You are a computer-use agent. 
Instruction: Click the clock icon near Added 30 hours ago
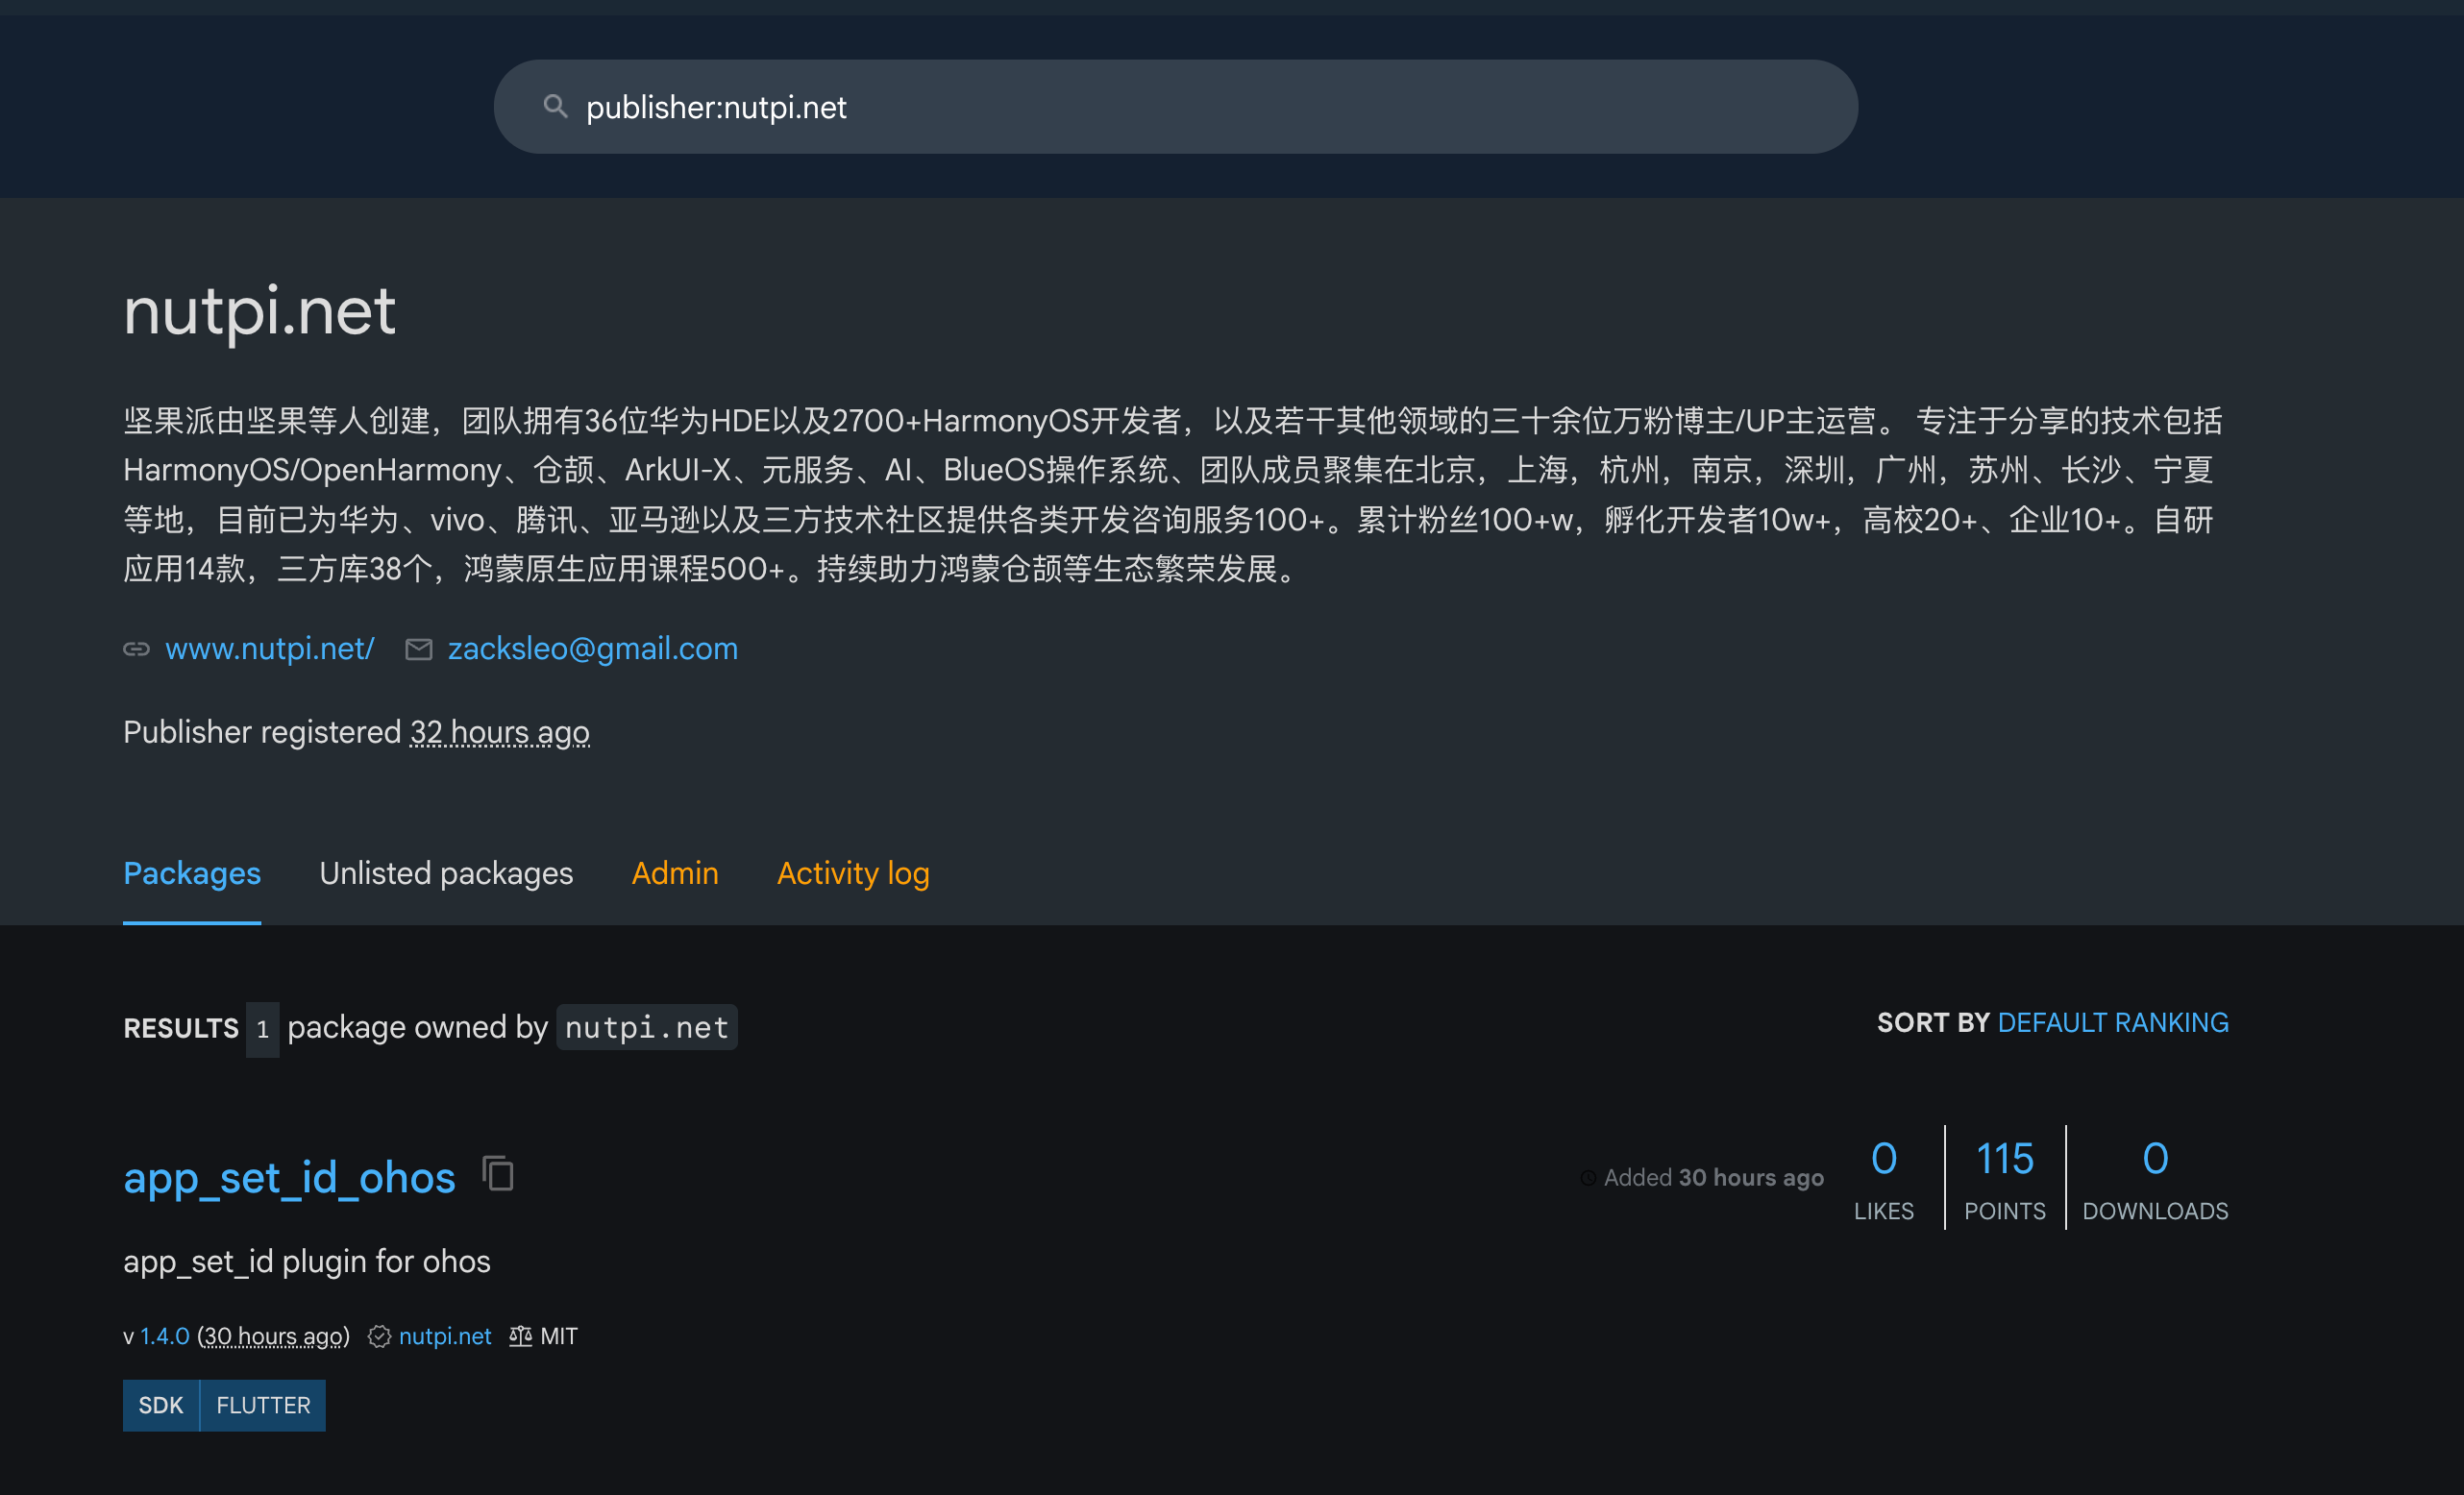(x=1589, y=1178)
